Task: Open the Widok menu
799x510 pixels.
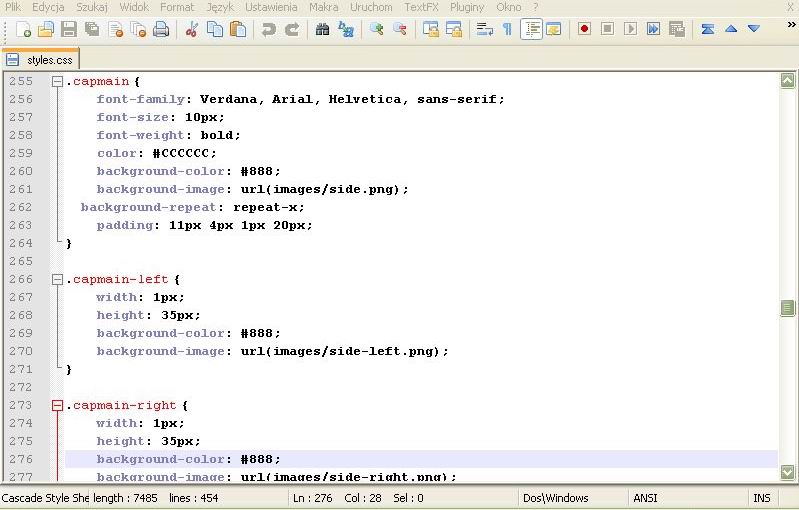Action: (134, 7)
